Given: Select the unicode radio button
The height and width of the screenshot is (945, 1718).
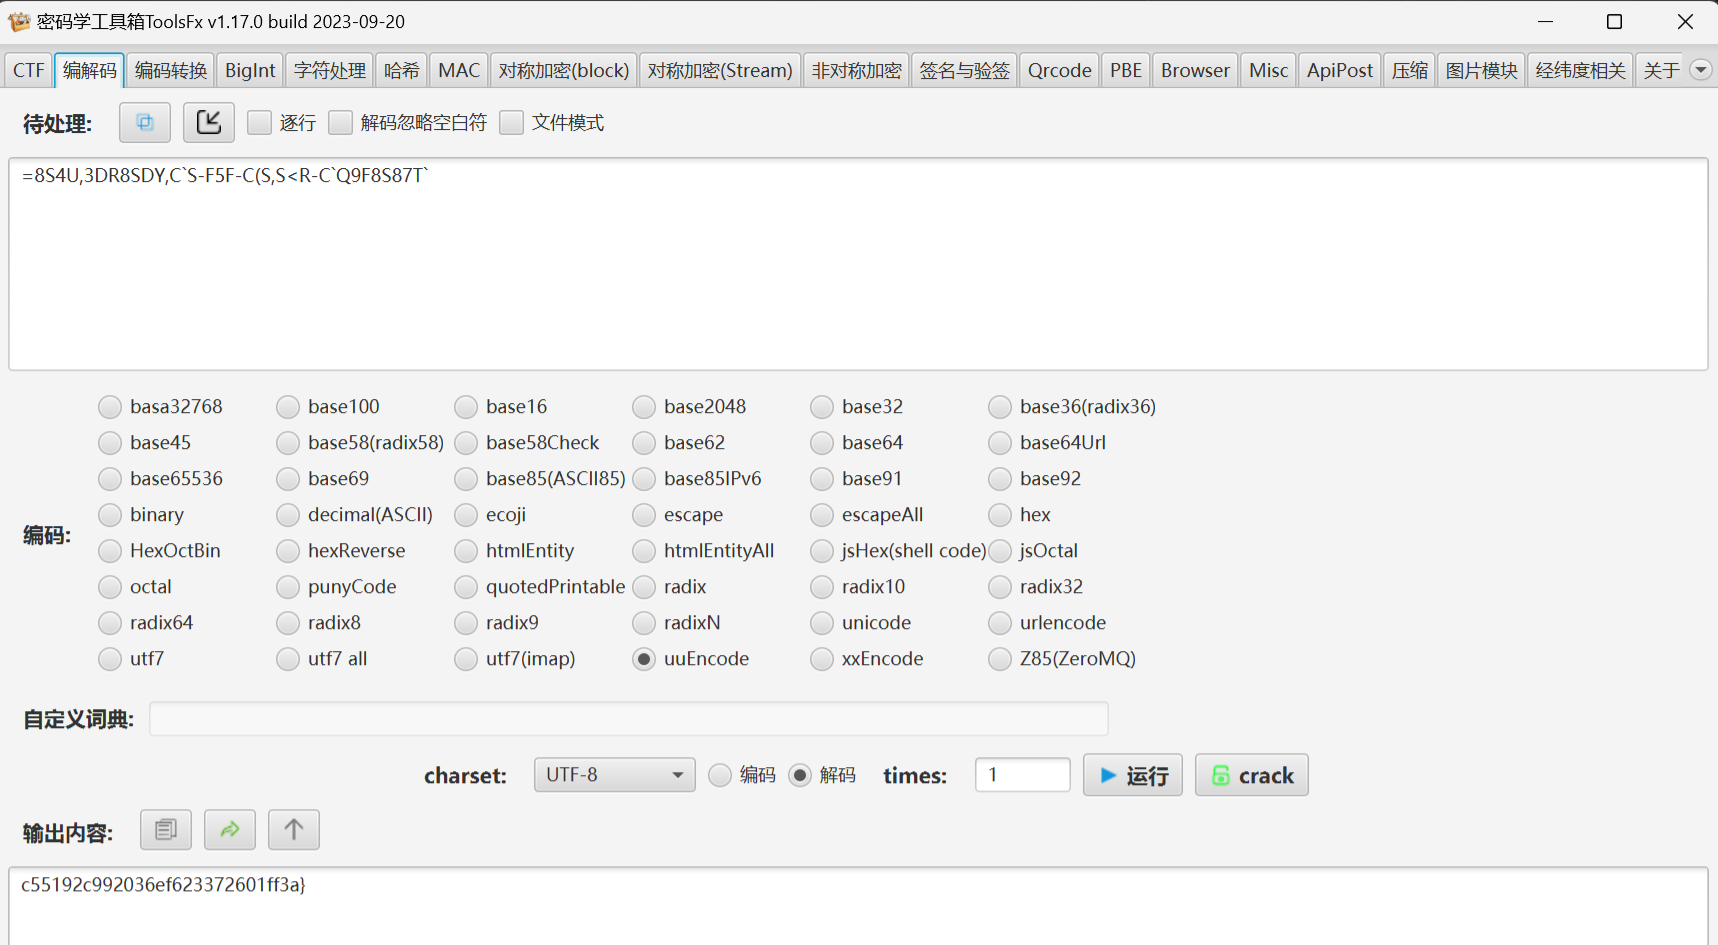Looking at the screenshot, I should click(822, 623).
